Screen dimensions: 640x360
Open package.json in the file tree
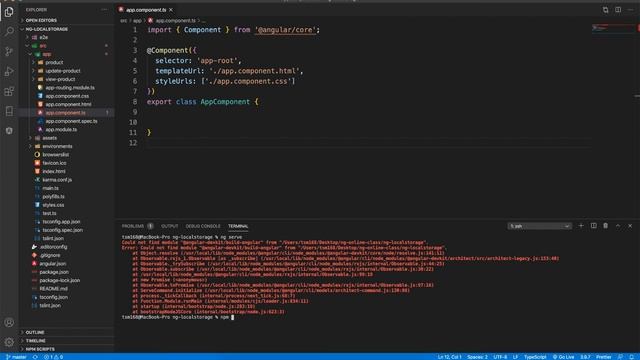tap(54, 272)
